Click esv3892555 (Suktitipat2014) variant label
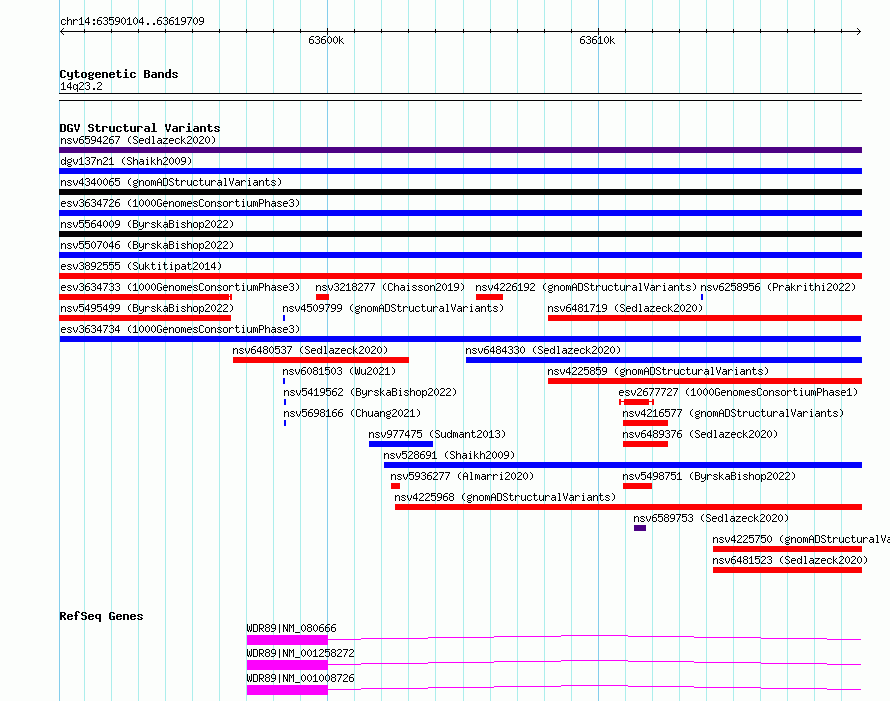The height and width of the screenshot is (701, 890). click(x=141, y=266)
